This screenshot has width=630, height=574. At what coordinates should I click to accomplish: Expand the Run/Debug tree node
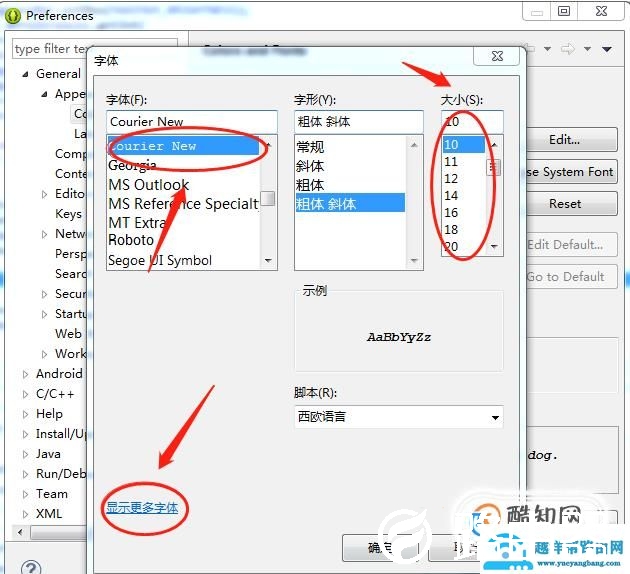tap(25, 474)
